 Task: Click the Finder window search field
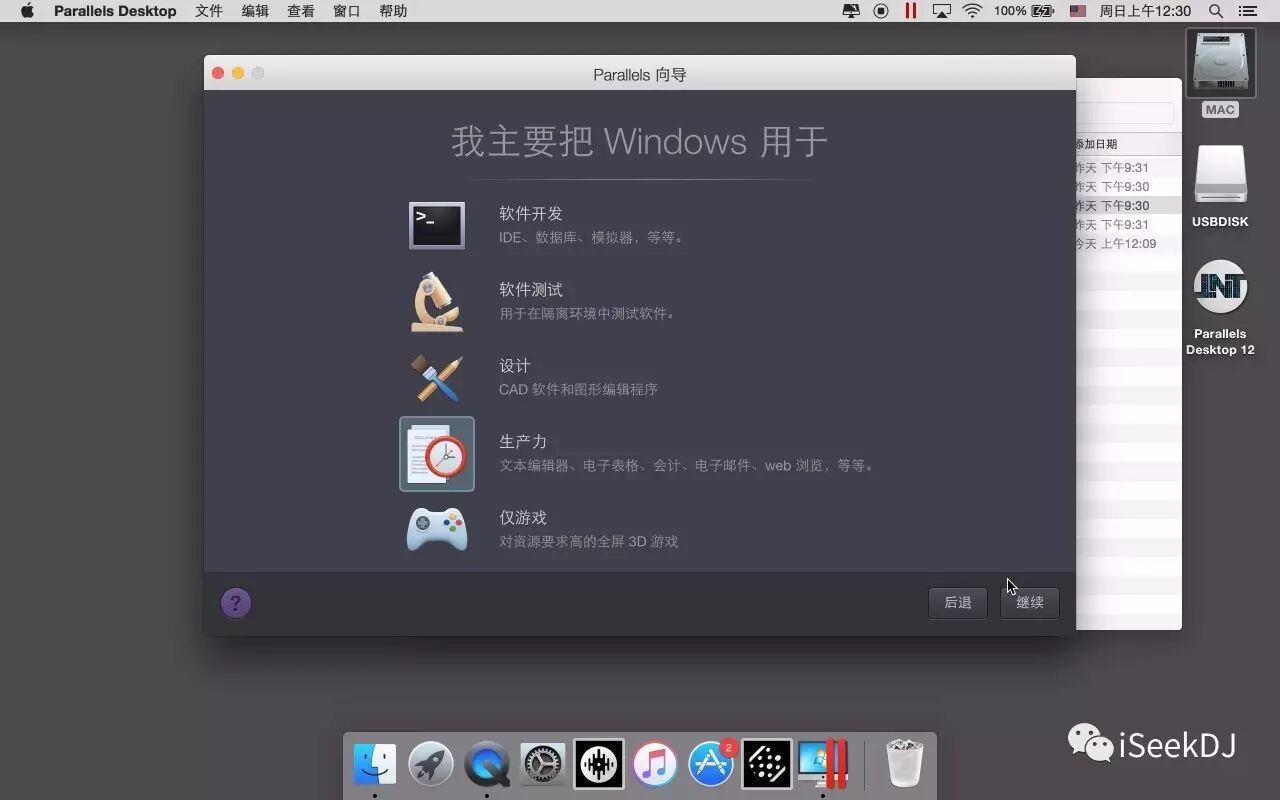(1125, 112)
